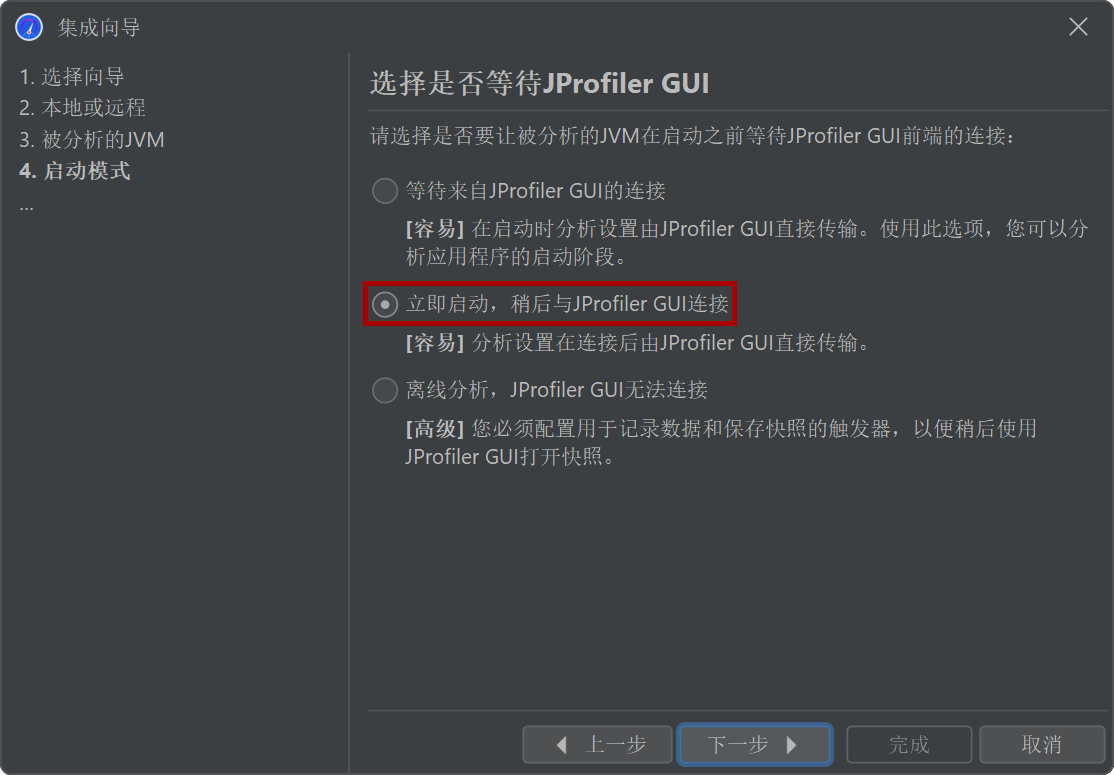Click the 等待来自JProfiler GUI的连接 option label
Viewport: 1114px width, 775px height.
(536, 190)
